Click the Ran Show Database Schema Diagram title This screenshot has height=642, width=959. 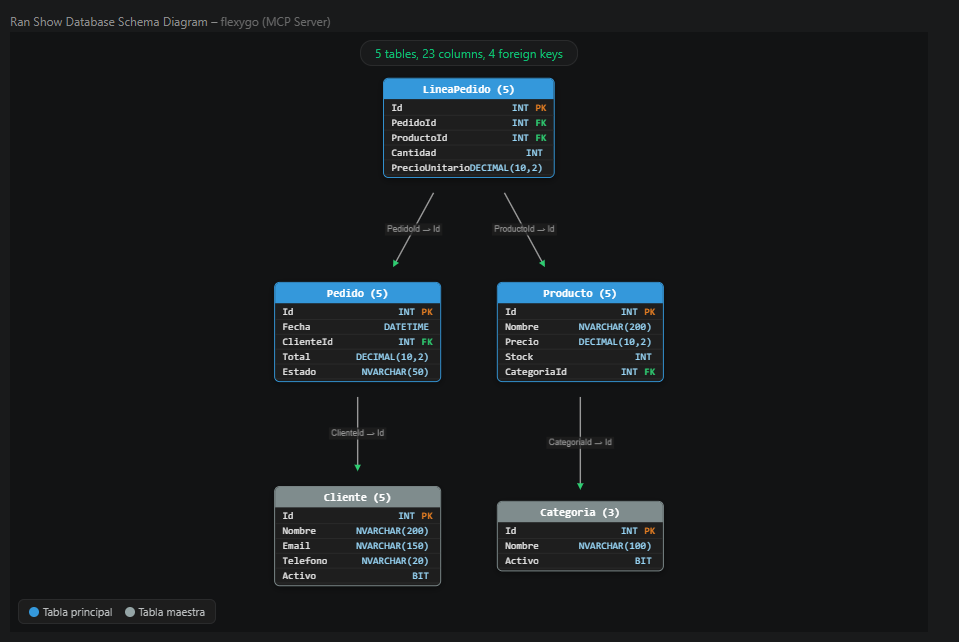[x=109, y=22]
